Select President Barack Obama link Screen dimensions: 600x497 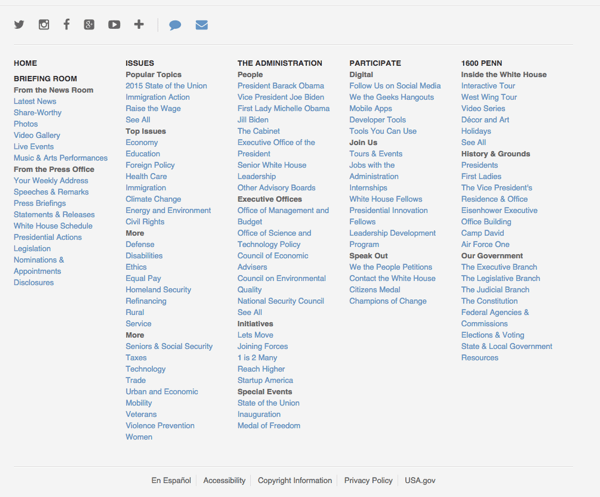coord(281,86)
